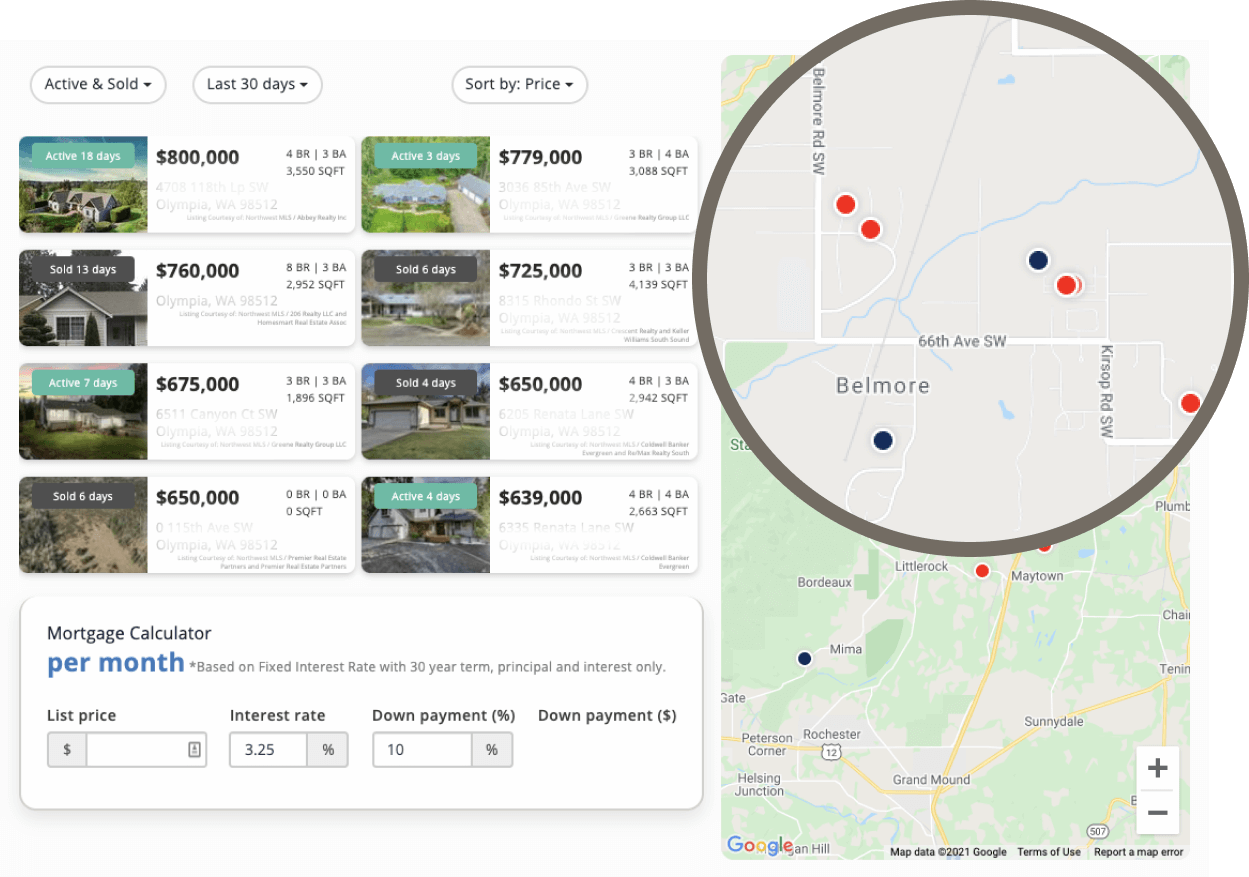The image size is (1249, 877).
Task: Click the Sold 13 days badge
Action: 83,269
